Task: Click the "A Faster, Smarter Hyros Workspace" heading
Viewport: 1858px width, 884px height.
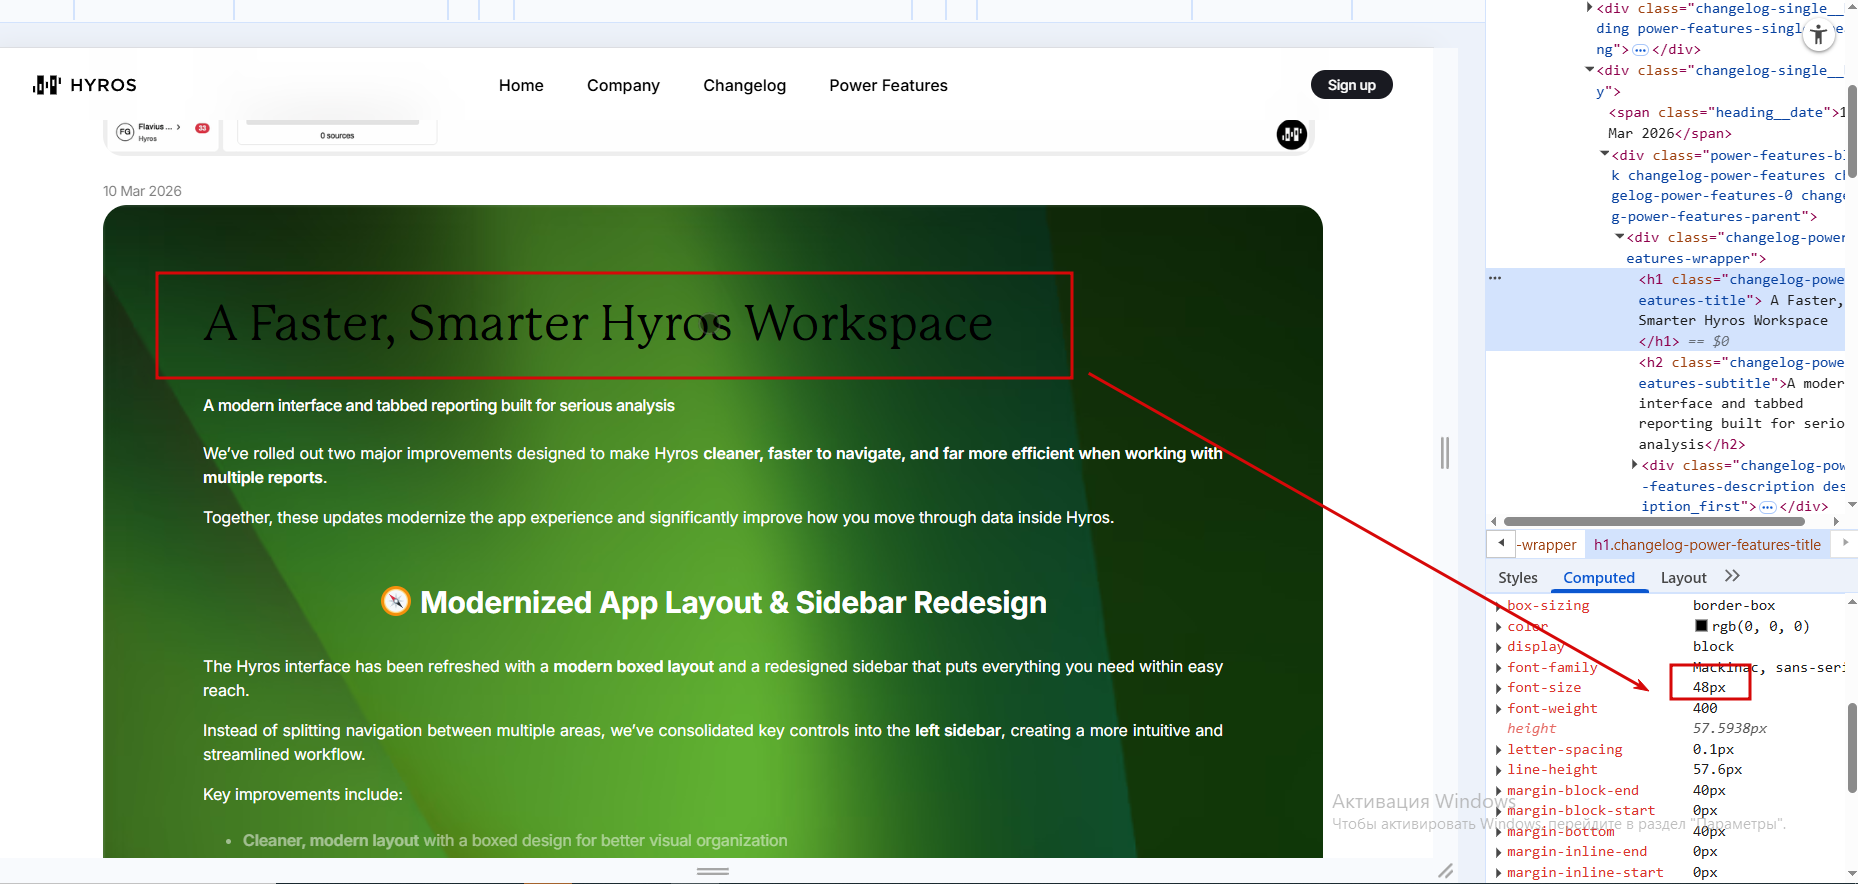Action: (598, 324)
